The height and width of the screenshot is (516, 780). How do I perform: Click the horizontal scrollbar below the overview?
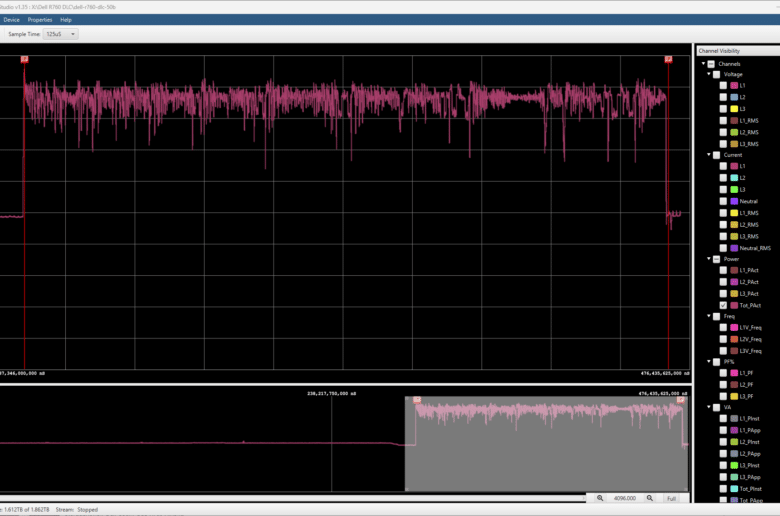[291, 498]
